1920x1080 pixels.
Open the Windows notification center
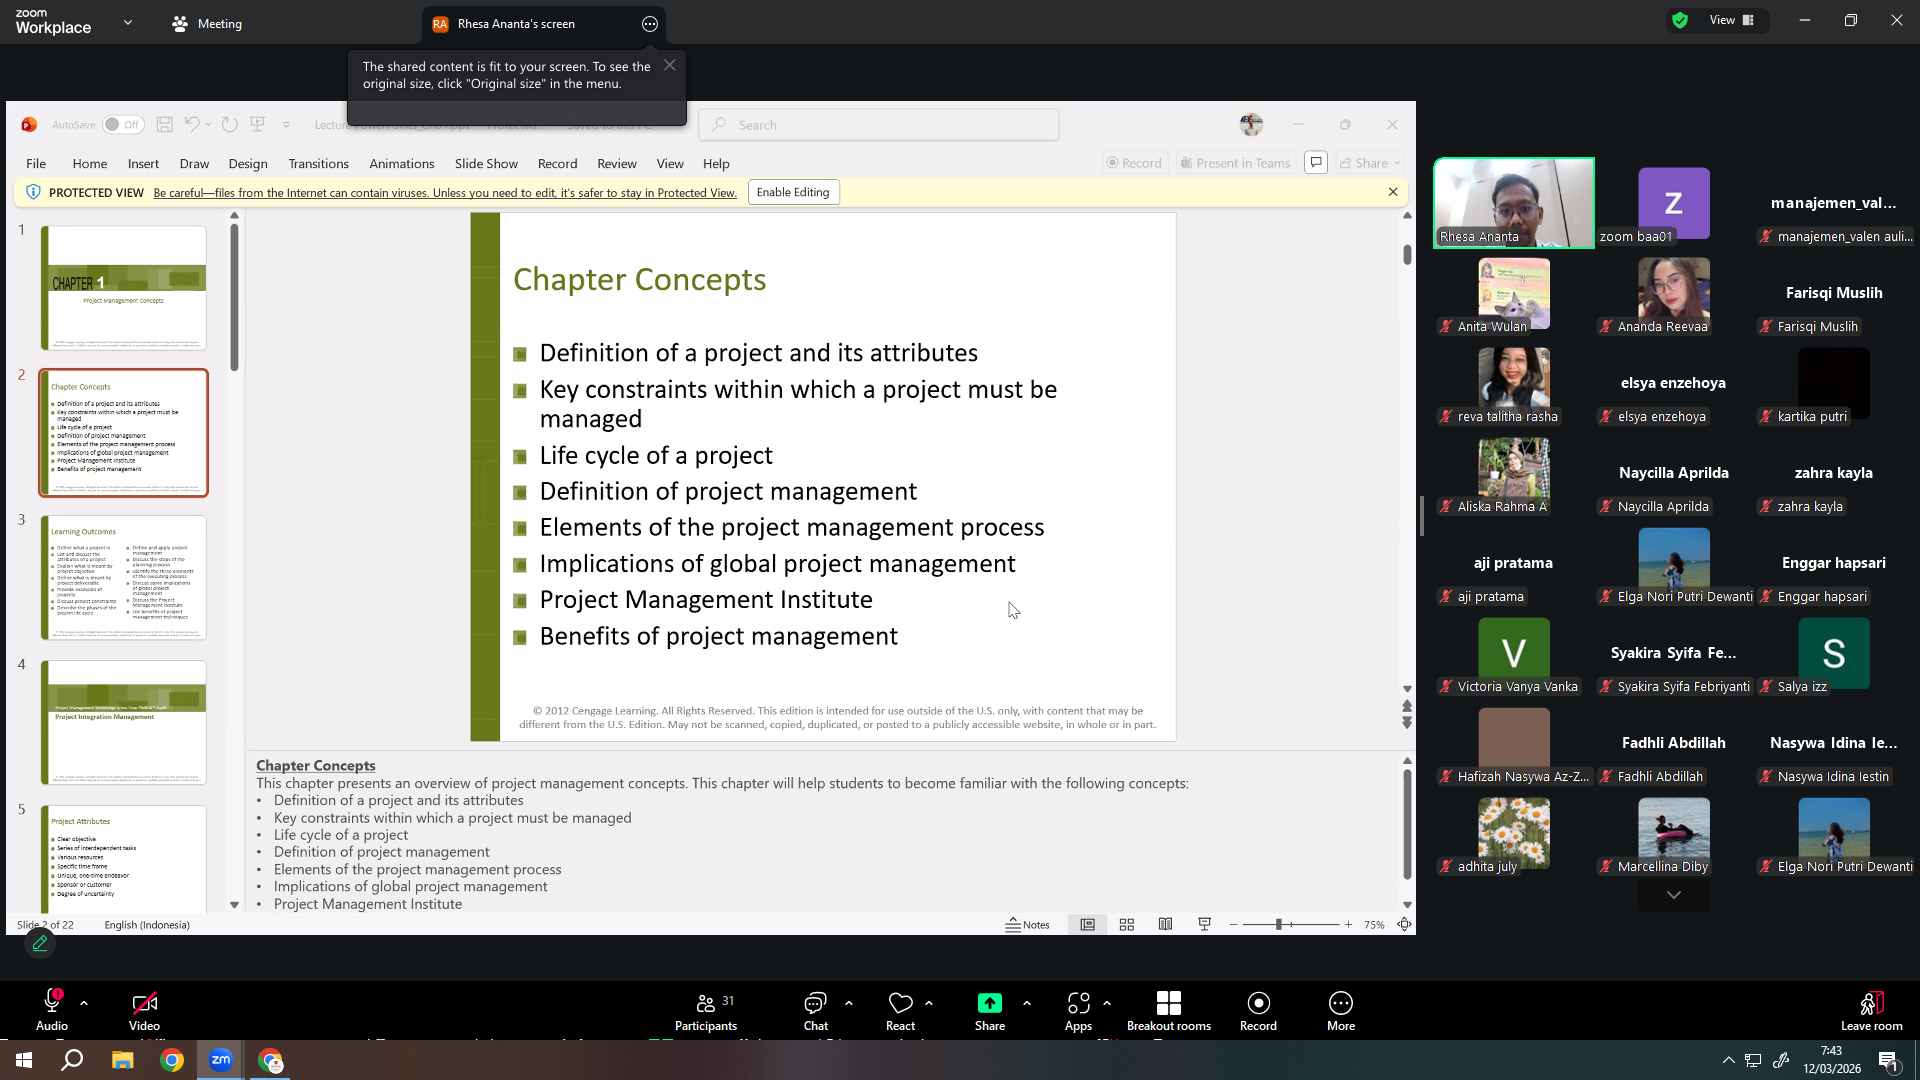(x=1889, y=1060)
